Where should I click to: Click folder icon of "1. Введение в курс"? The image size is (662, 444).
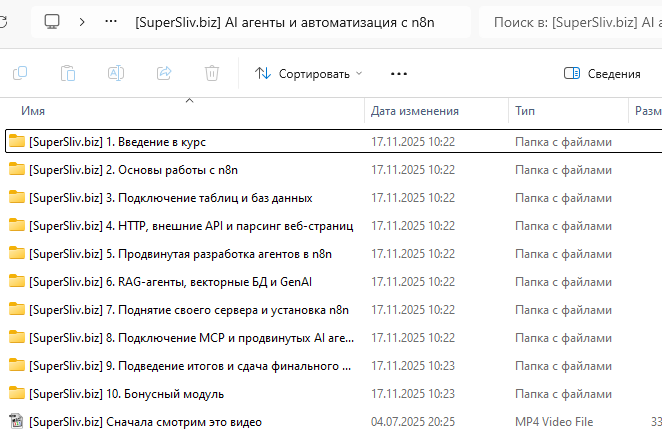pos(17,141)
